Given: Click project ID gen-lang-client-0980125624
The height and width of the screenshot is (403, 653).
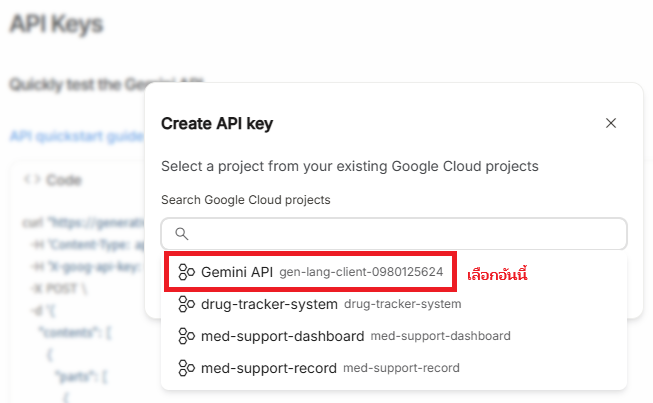Looking at the screenshot, I should (x=361, y=272).
